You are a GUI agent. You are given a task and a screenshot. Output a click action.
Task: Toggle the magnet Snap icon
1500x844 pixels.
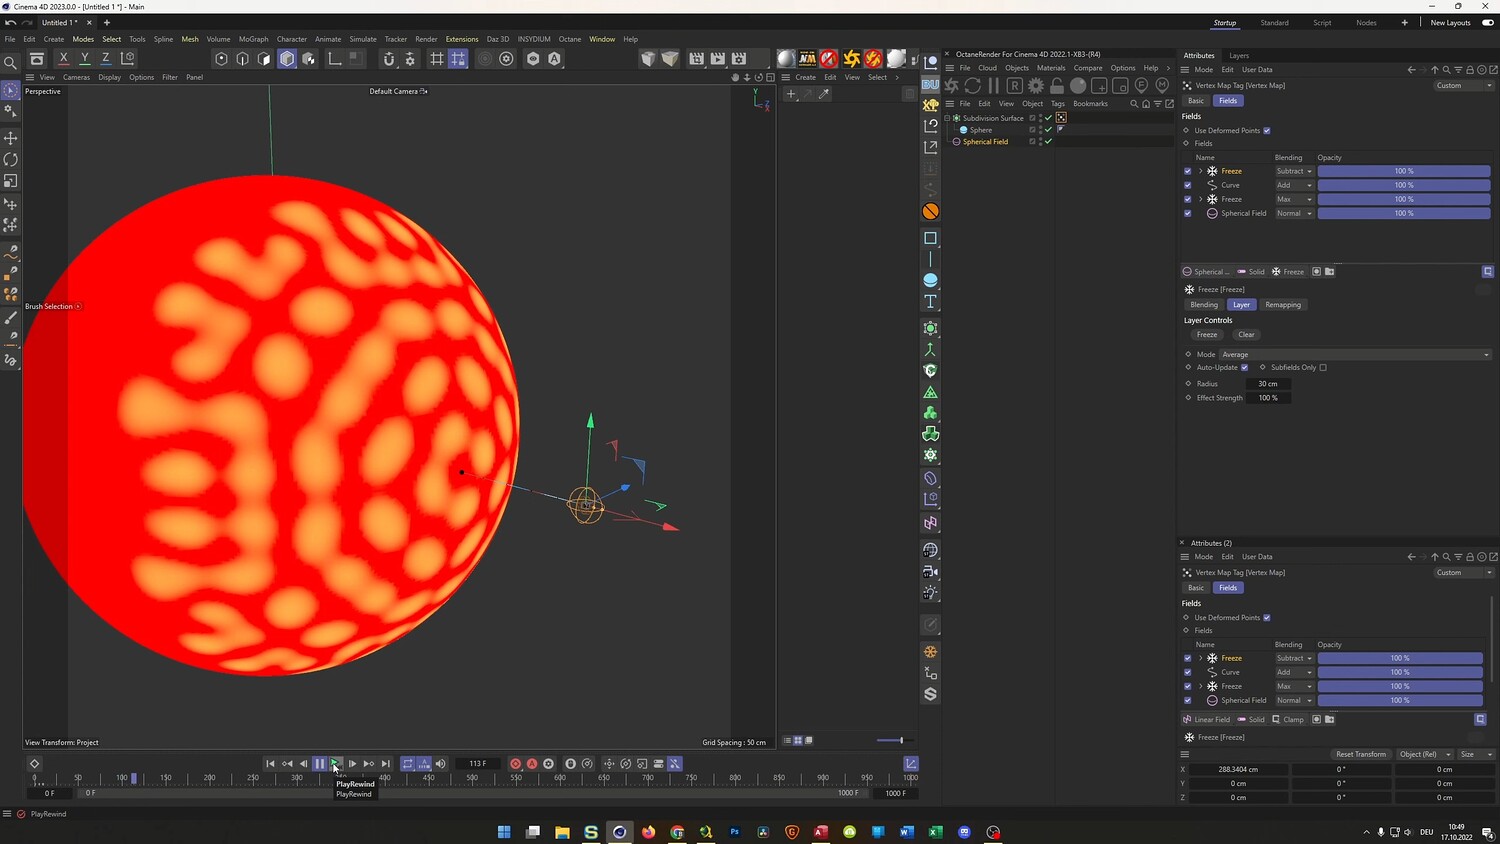click(389, 59)
